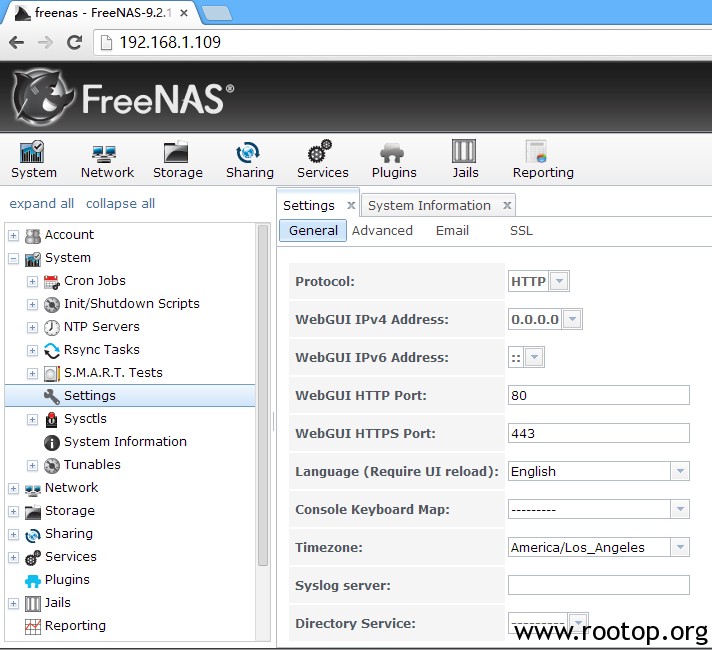
Task: Reload the page with the refresh icon
Action: [x=74, y=43]
